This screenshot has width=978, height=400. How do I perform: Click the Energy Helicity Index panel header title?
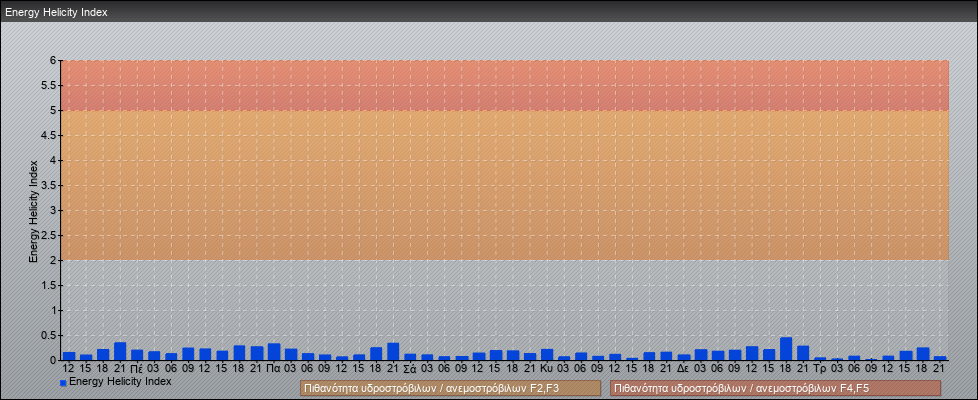tap(56, 12)
